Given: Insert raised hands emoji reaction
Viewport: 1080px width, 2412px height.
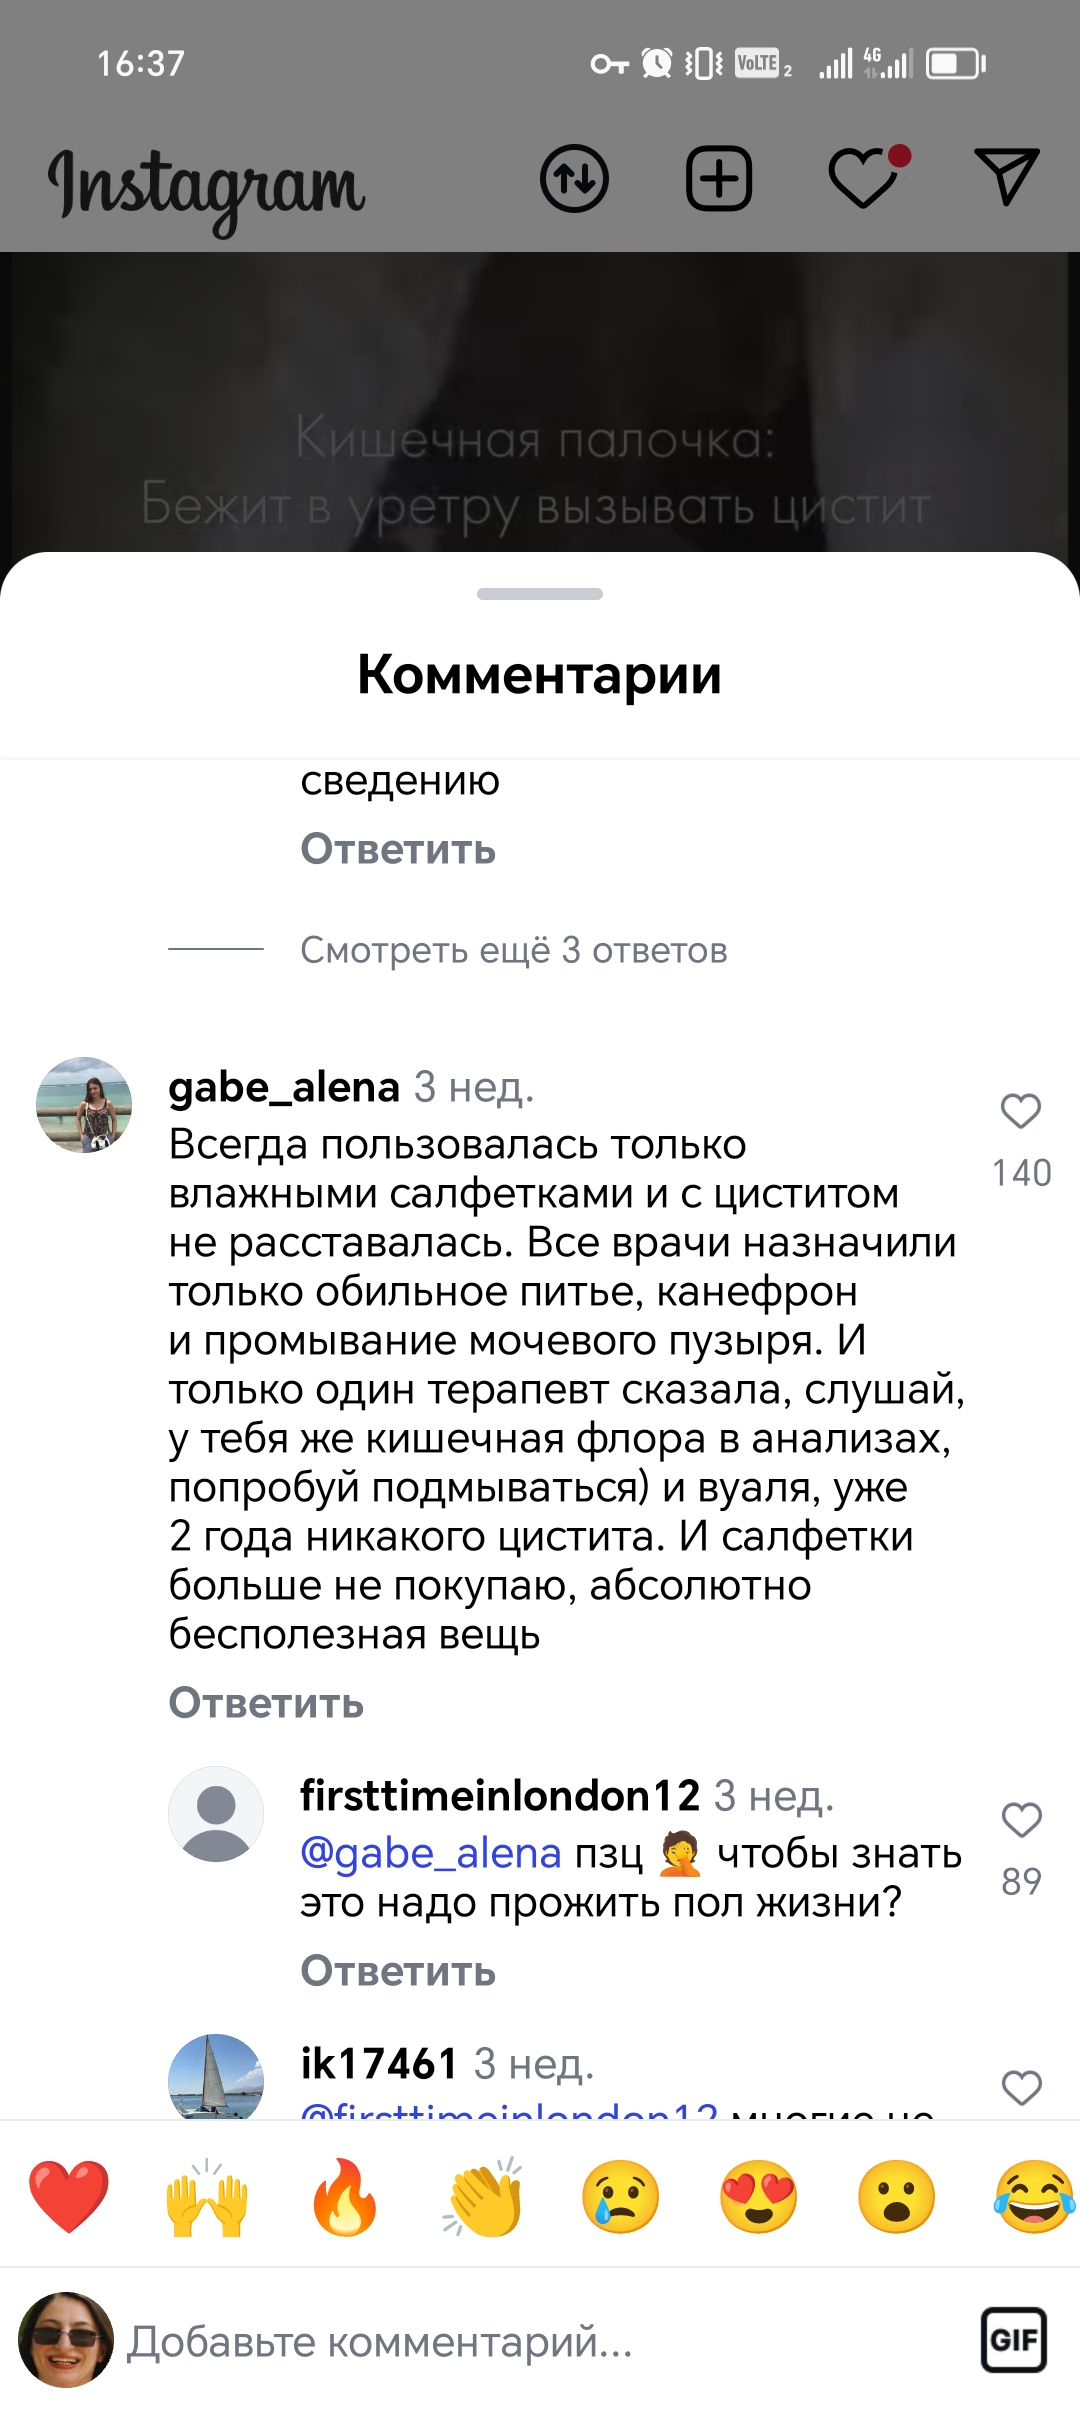Looking at the screenshot, I should coord(207,2195).
